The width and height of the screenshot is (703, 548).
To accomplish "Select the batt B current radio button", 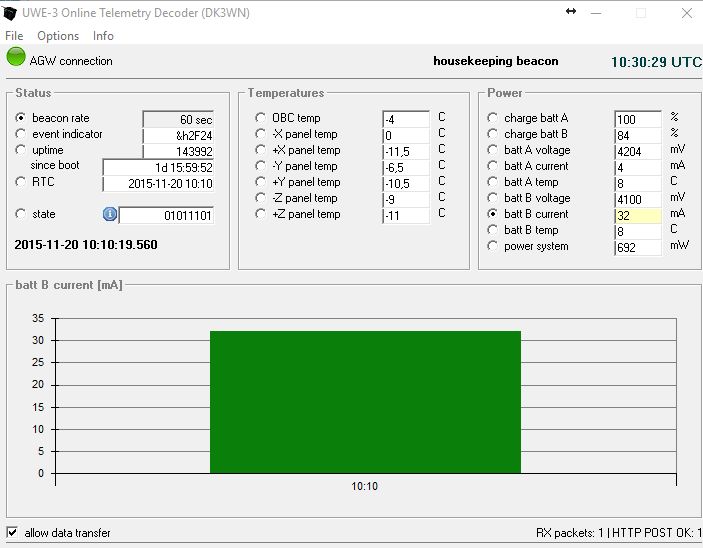I will (492, 214).
